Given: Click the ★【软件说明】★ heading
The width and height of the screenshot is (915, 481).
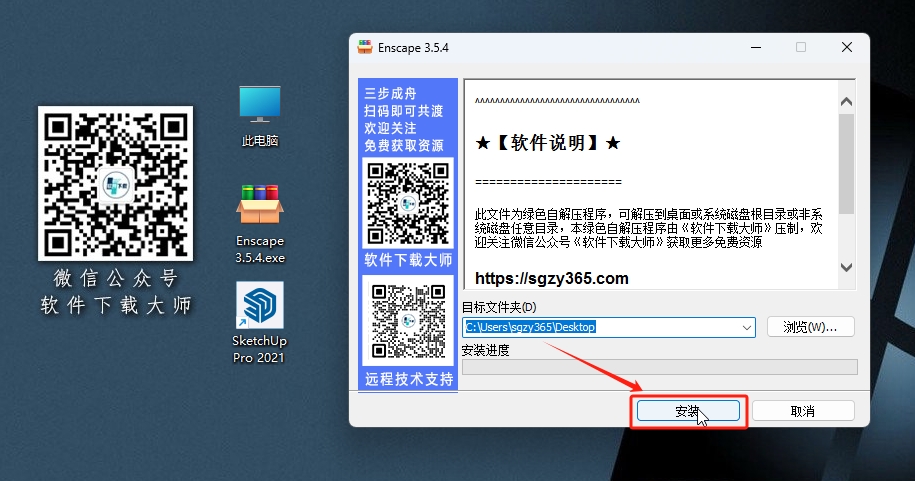Looking at the screenshot, I should [x=547, y=143].
